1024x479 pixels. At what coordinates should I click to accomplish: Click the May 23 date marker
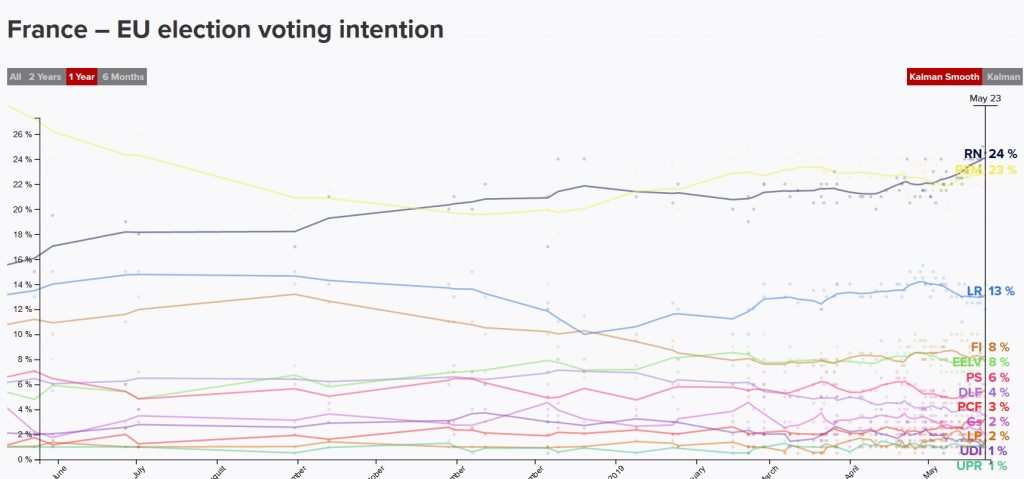(x=985, y=99)
